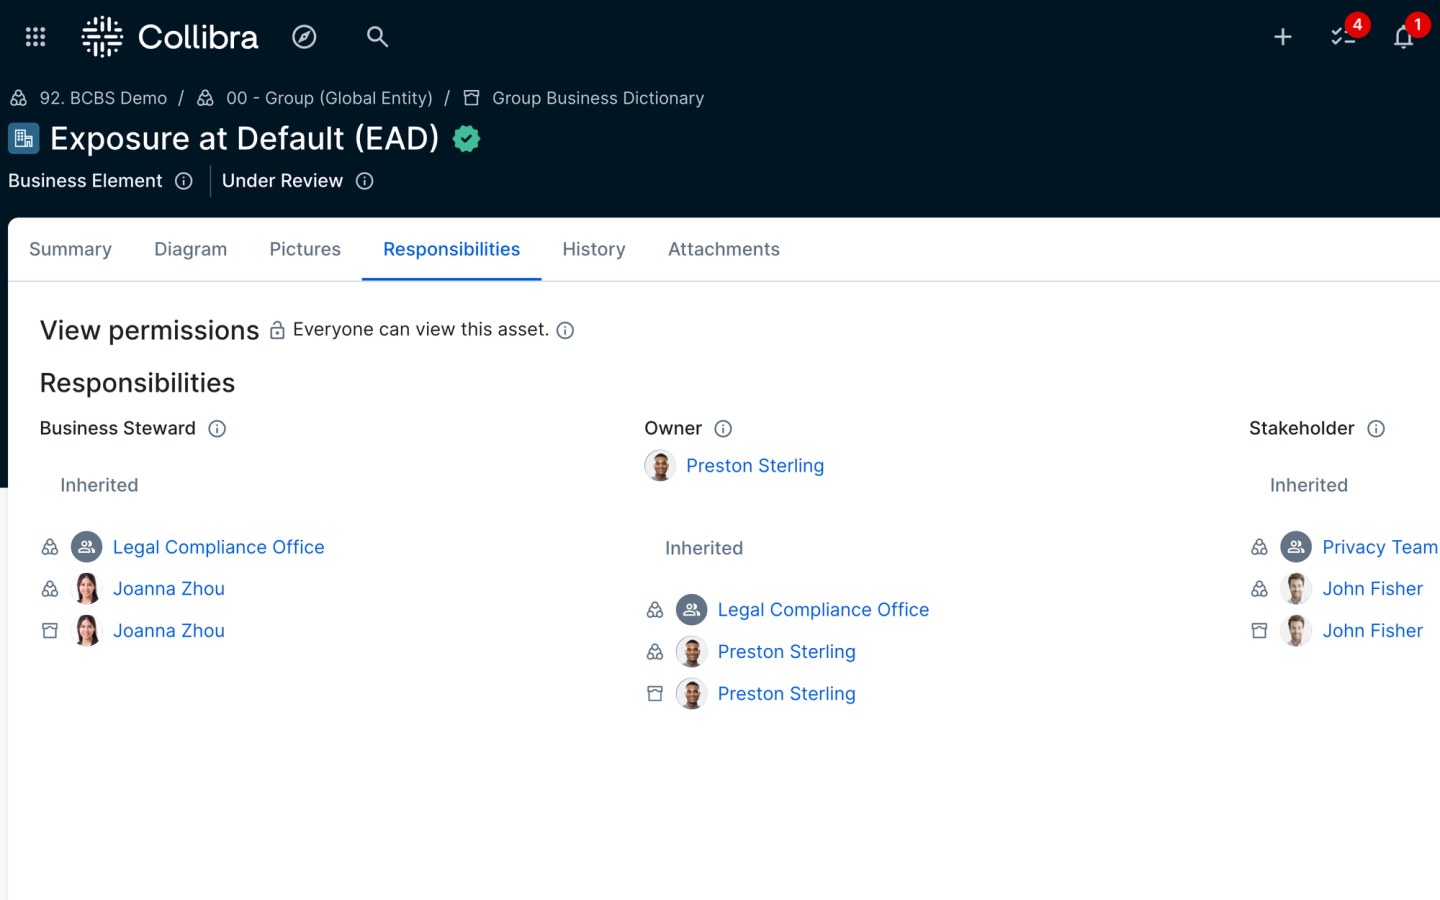Viewport: 1440px width, 900px height.
Task: Open the apps grid menu
Action: click(x=36, y=37)
